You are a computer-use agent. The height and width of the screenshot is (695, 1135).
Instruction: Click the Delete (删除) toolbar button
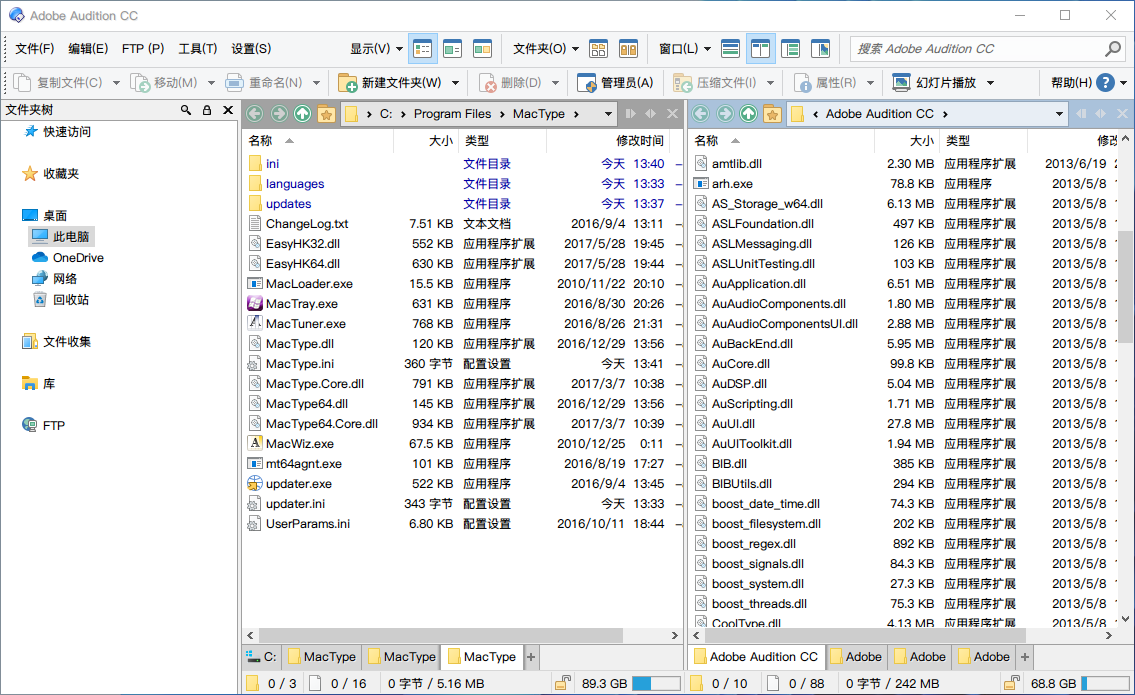(x=510, y=83)
